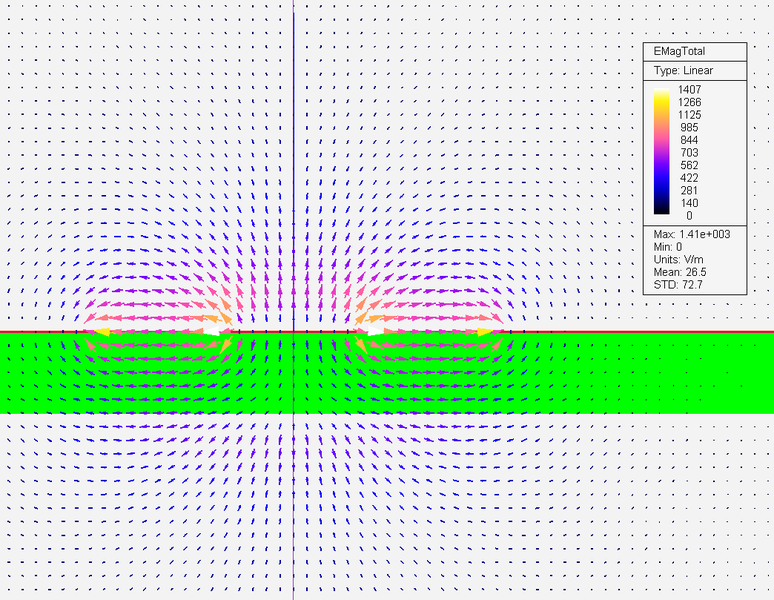The width and height of the screenshot is (774, 600).
Task: Click the 281 scale value
Action: (690, 190)
